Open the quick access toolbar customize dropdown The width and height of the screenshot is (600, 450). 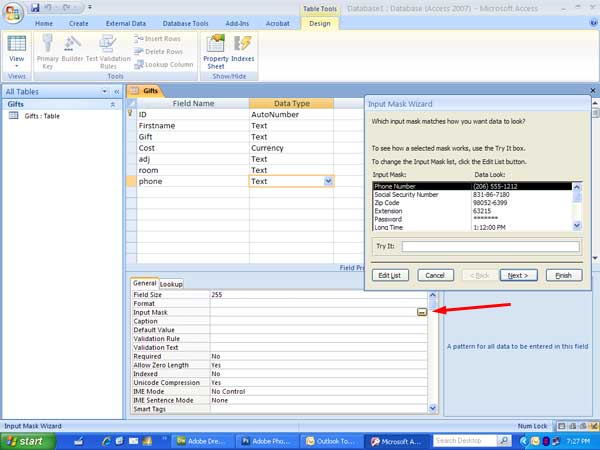90,7
